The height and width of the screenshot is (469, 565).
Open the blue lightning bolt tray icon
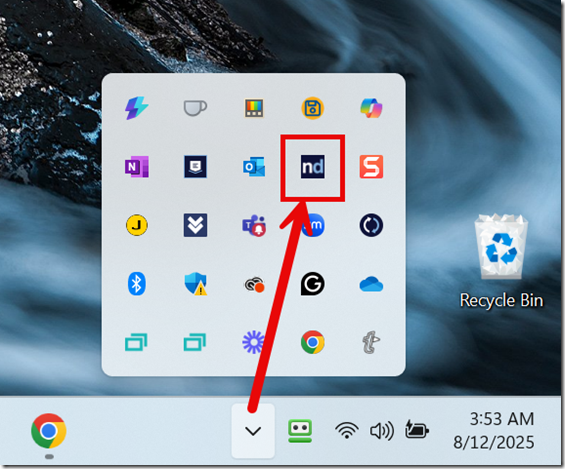click(x=137, y=108)
